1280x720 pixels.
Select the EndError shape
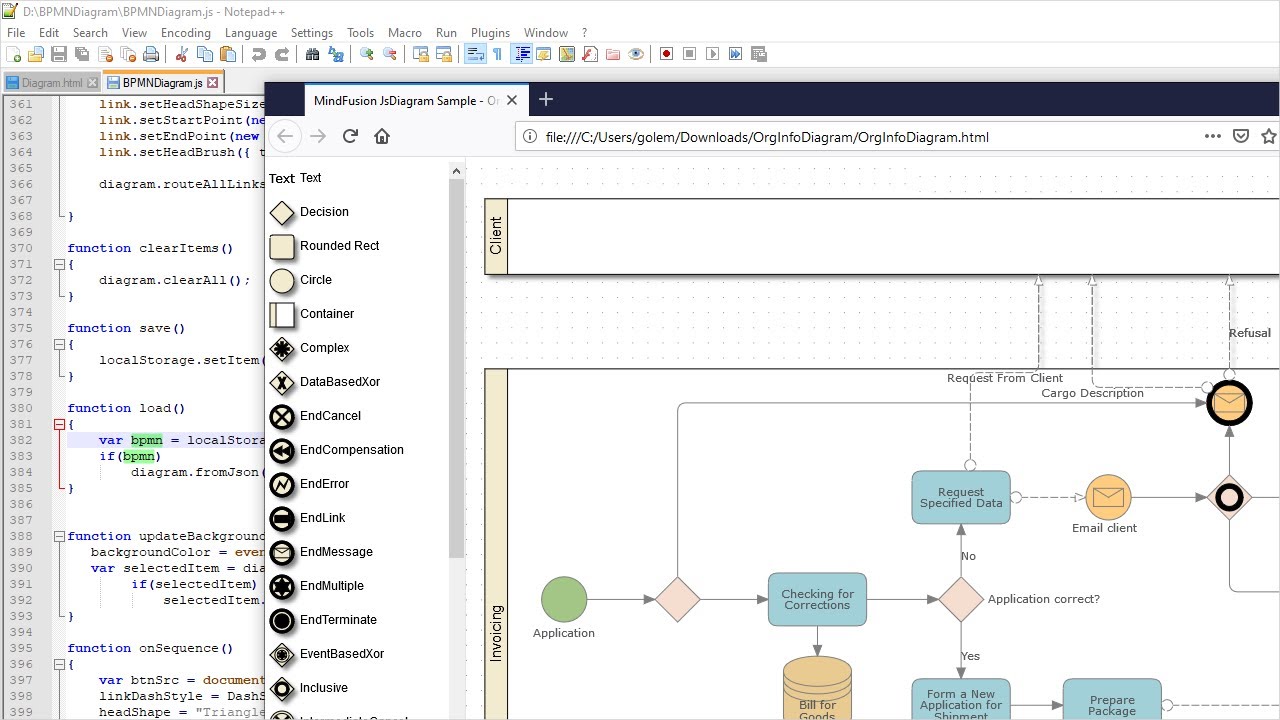311,484
